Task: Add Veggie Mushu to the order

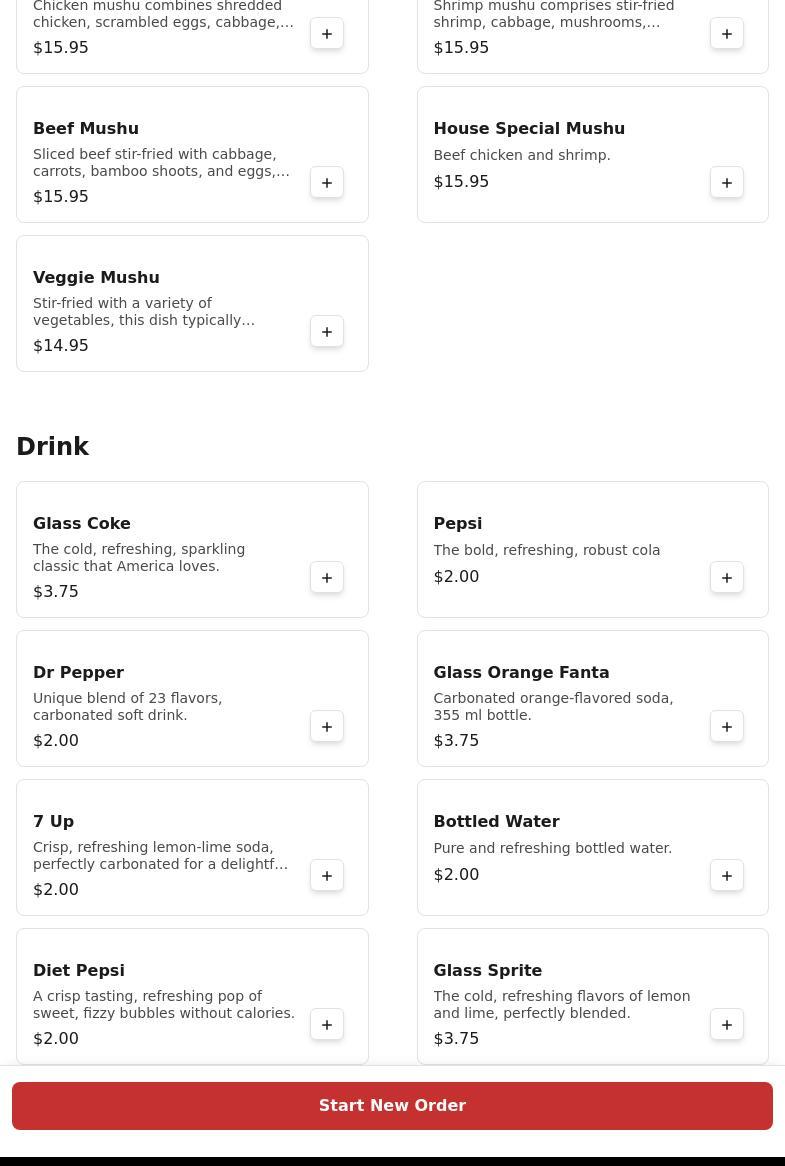Action: pyautogui.click(x=327, y=332)
